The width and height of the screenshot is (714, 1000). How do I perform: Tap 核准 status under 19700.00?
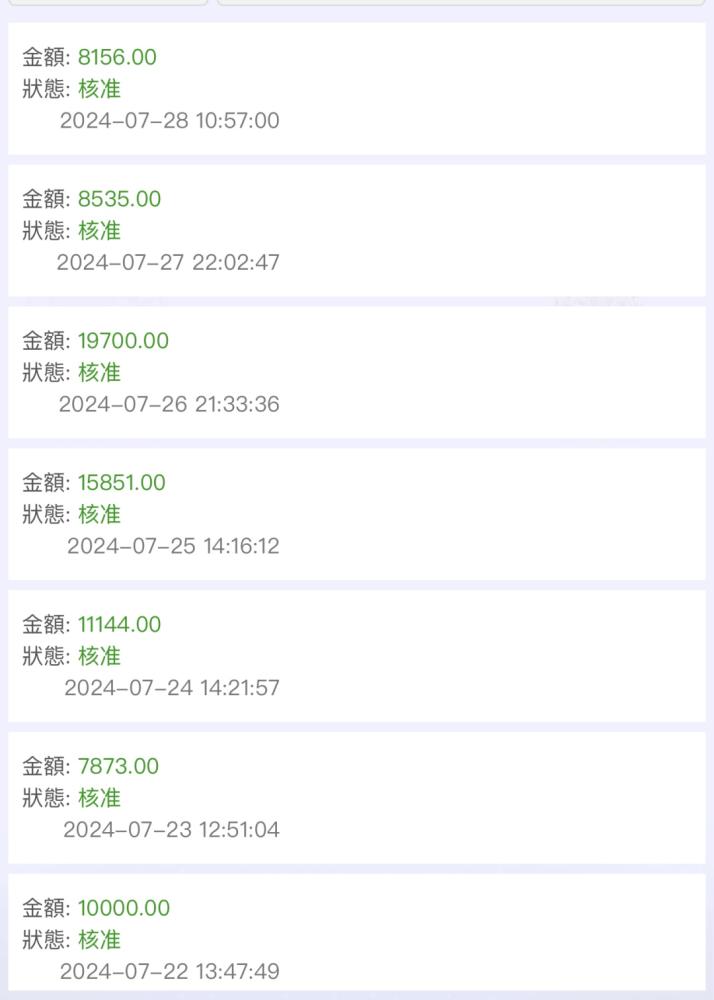click(x=99, y=372)
